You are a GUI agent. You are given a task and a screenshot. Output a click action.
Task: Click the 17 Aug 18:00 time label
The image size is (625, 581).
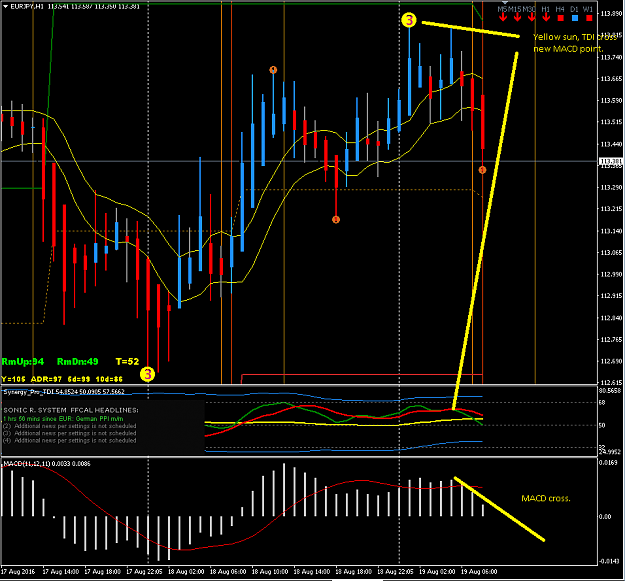102,572
